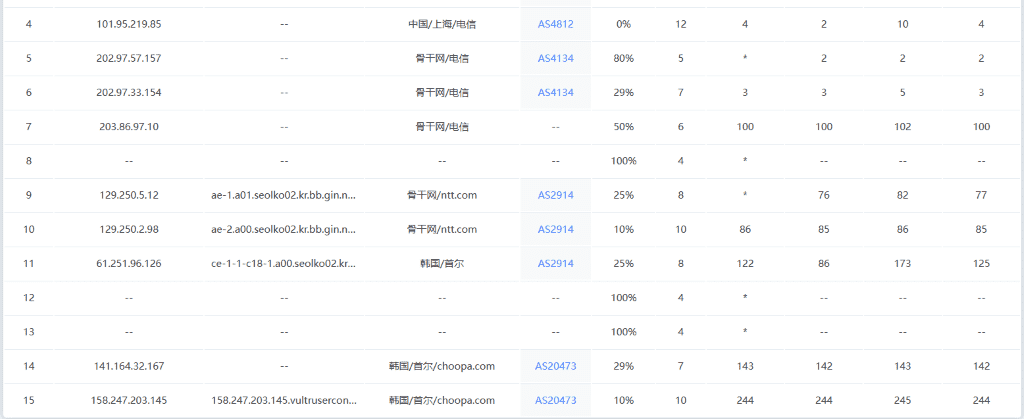Click 韩国/首尔/choopa.com in hop 14 row
Screen dimensions: 1024x419
coord(441,366)
